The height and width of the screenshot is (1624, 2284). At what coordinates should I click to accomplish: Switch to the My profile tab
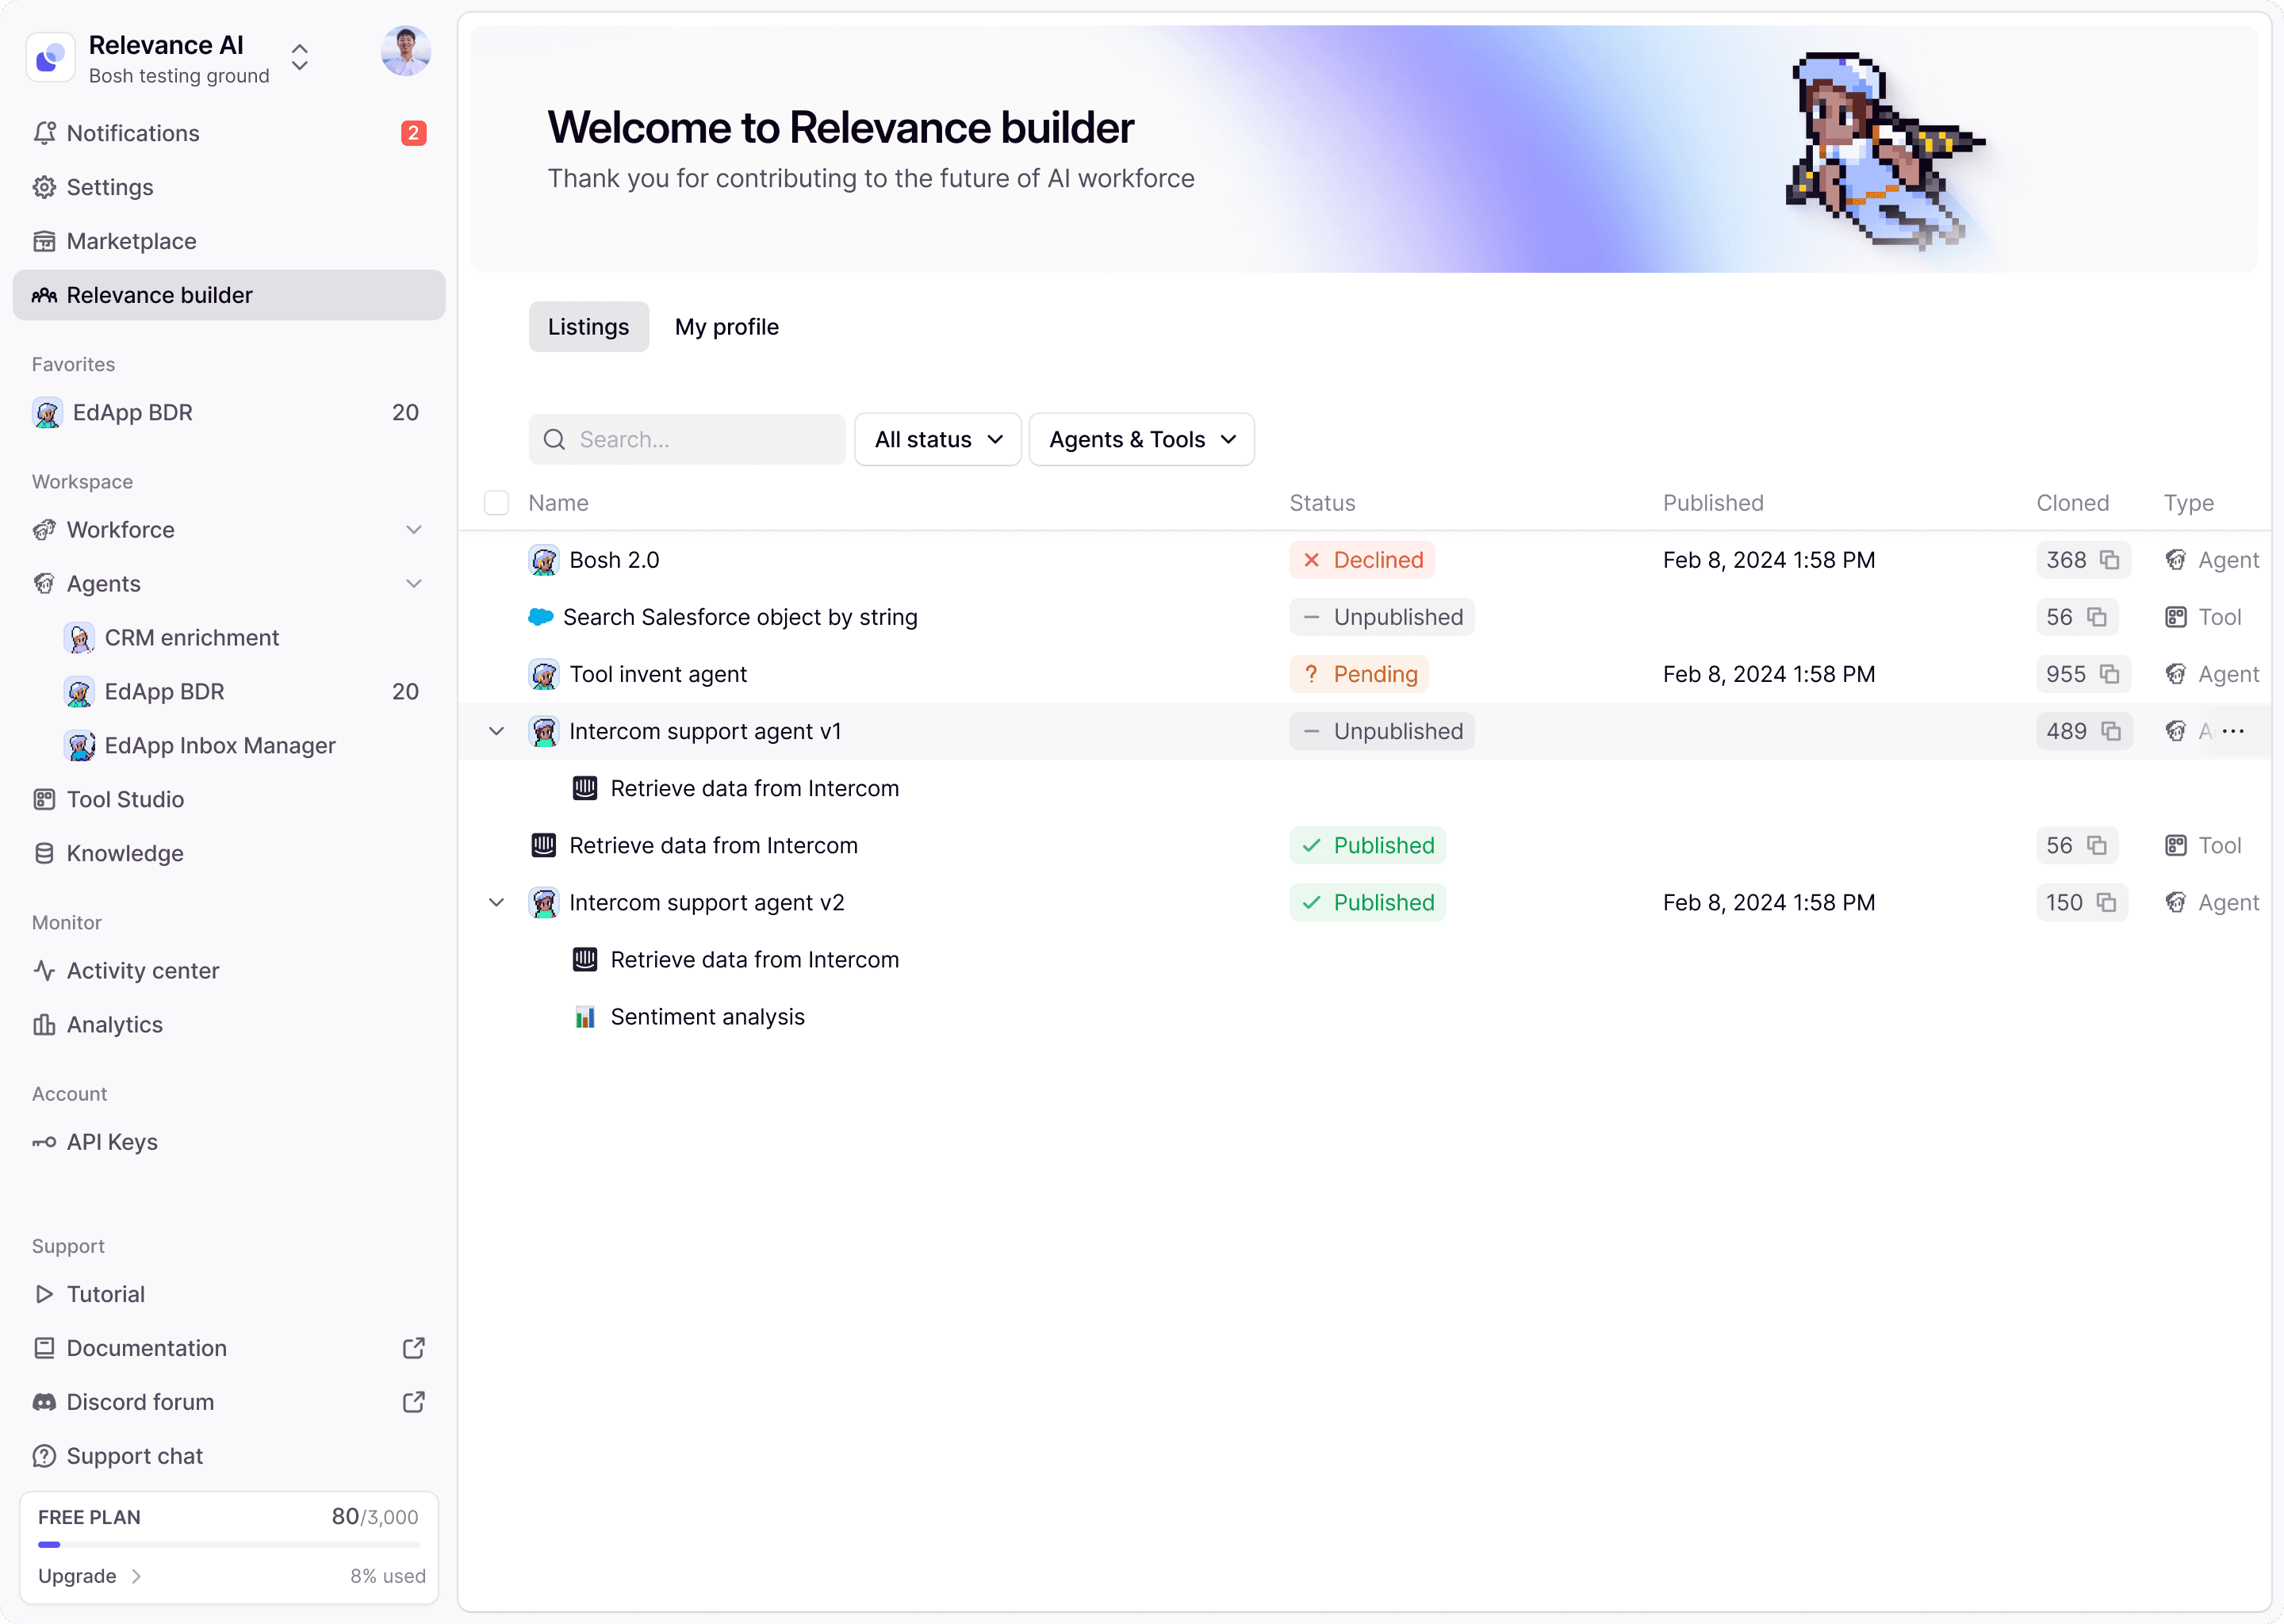[726, 327]
